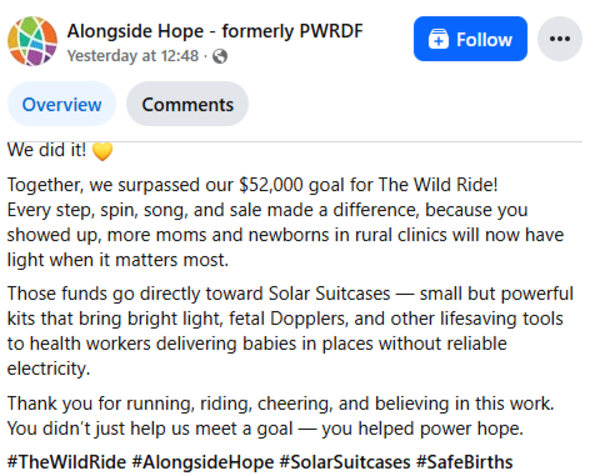Follow the Alongside Hope page
600x476 pixels.
tap(470, 40)
